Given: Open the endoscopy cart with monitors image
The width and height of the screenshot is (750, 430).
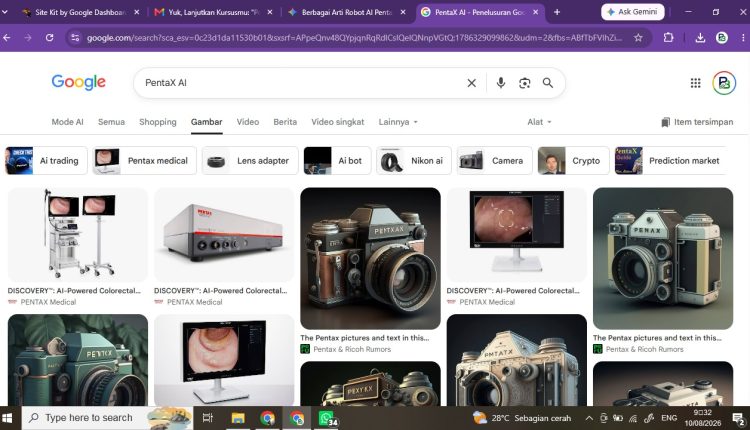Looking at the screenshot, I should pyautogui.click(x=78, y=234).
